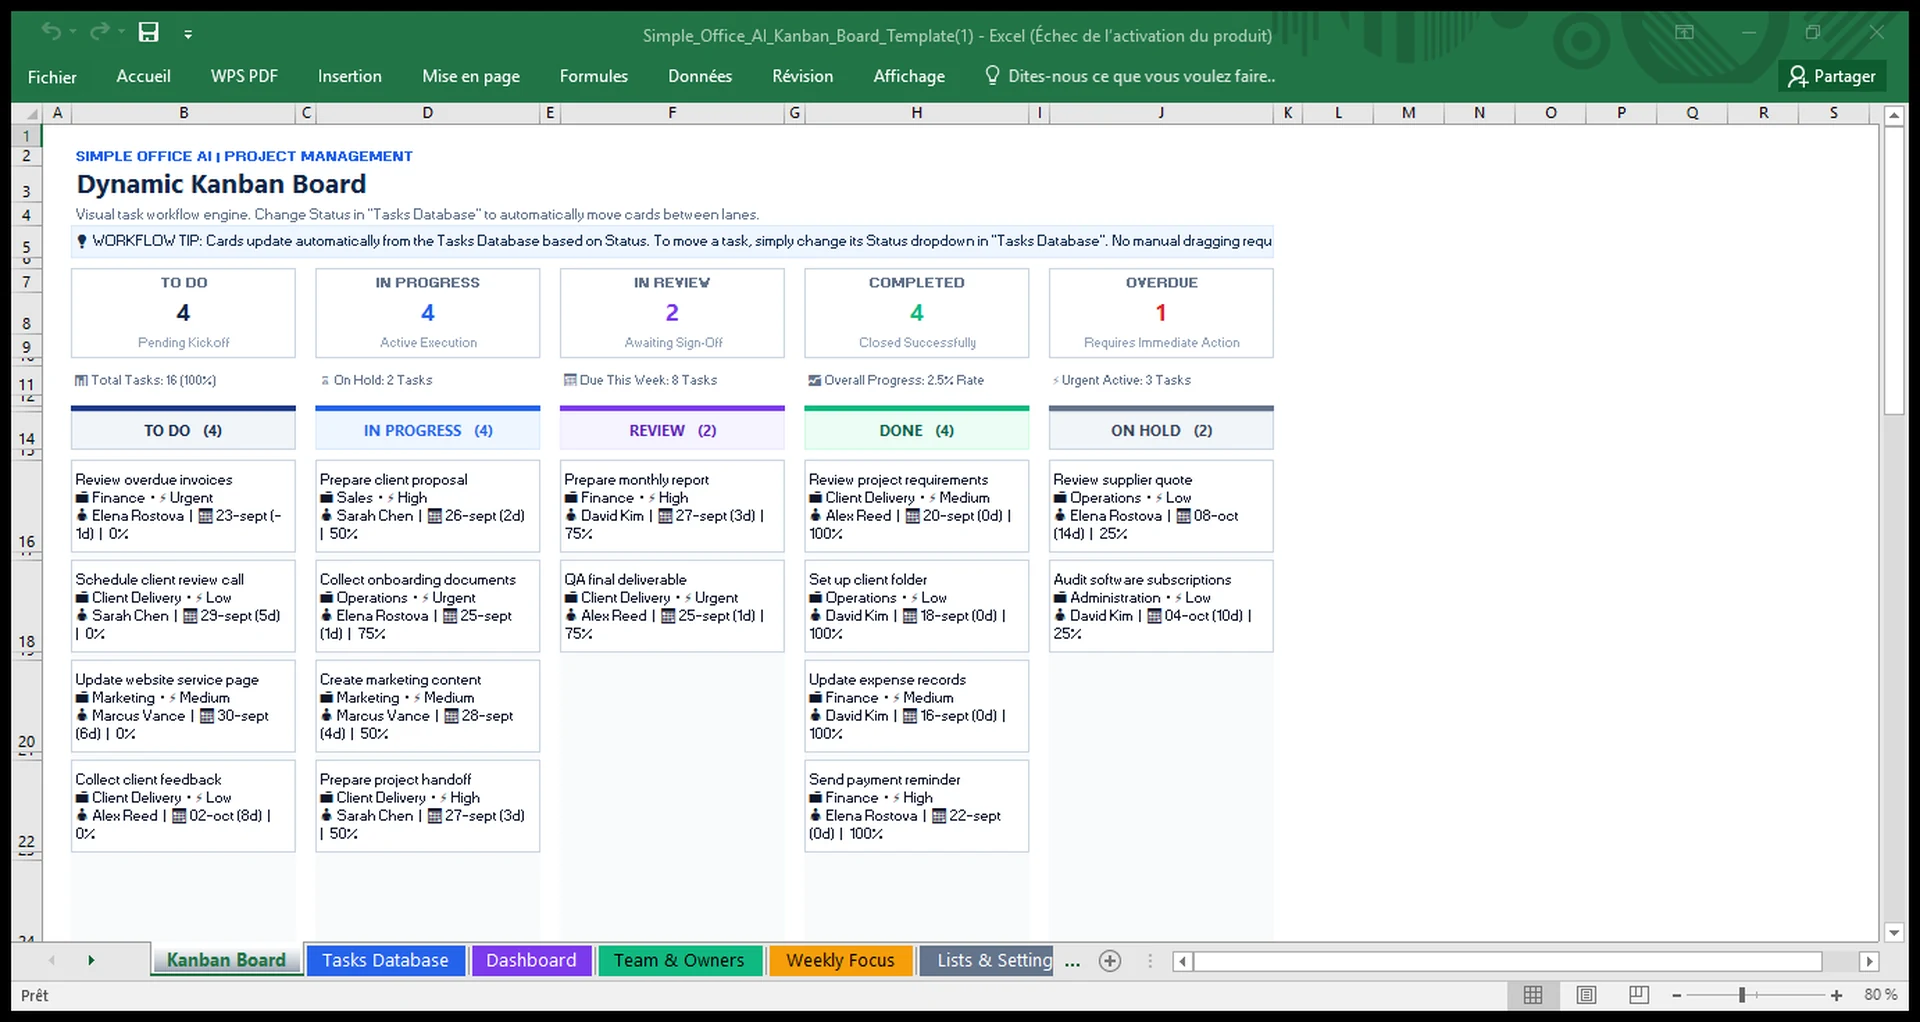The image size is (1920, 1022).
Task: Click the IN REVIEW summary card
Action: pyautogui.click(x=672, y=312)
